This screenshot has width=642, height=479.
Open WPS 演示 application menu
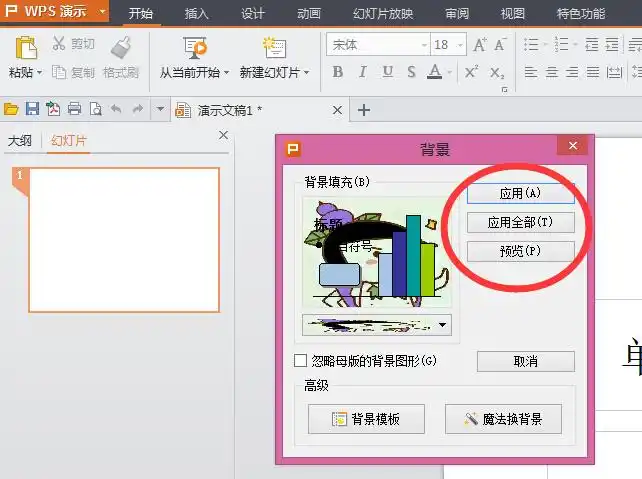[55, 11]
